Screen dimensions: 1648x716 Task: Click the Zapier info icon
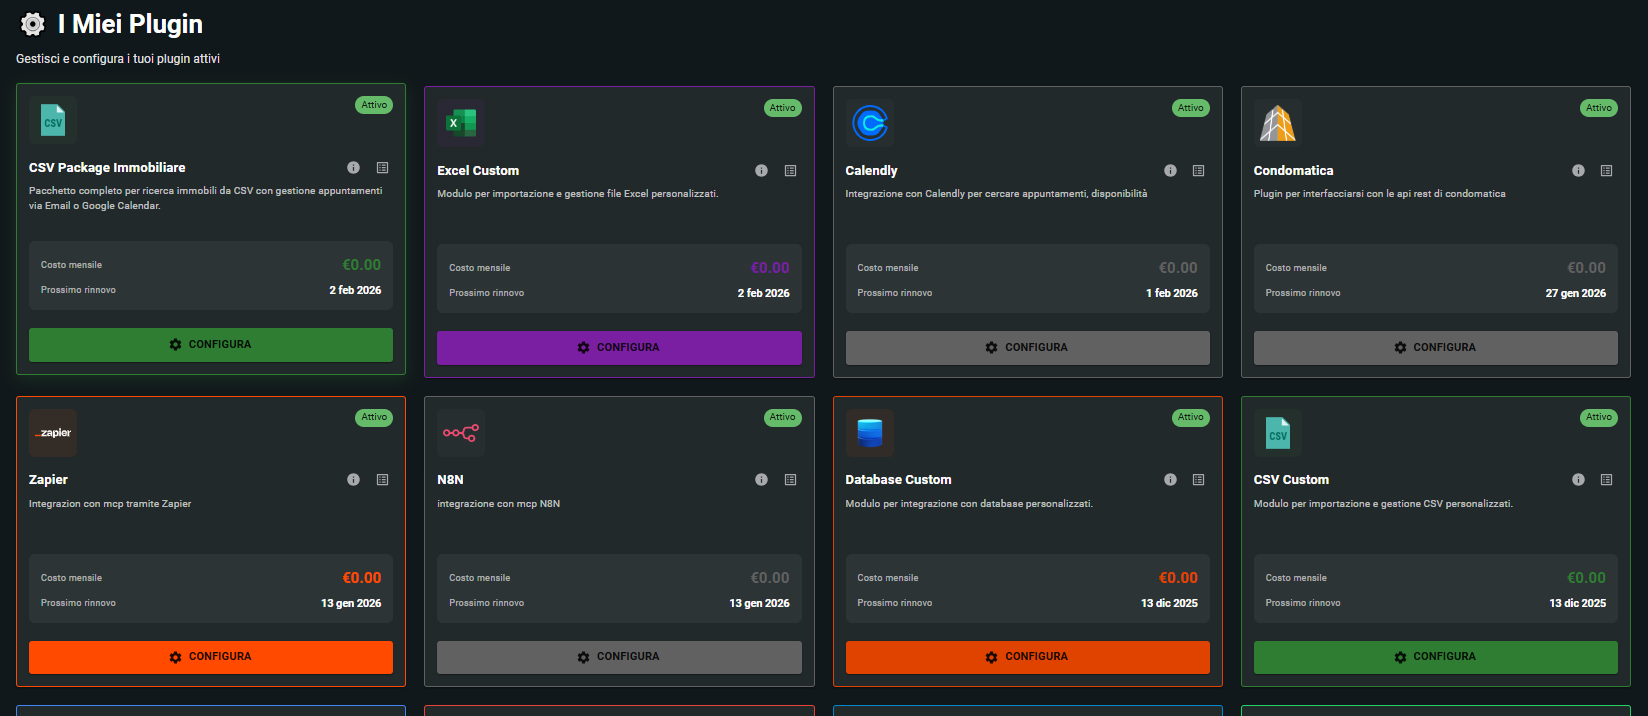[x=353, y=480]
